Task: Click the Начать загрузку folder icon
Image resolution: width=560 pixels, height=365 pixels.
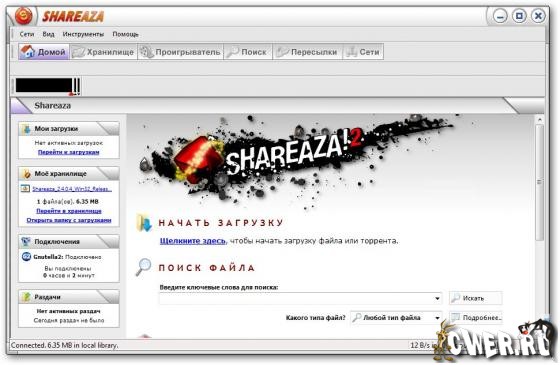Action: point(144,222)
